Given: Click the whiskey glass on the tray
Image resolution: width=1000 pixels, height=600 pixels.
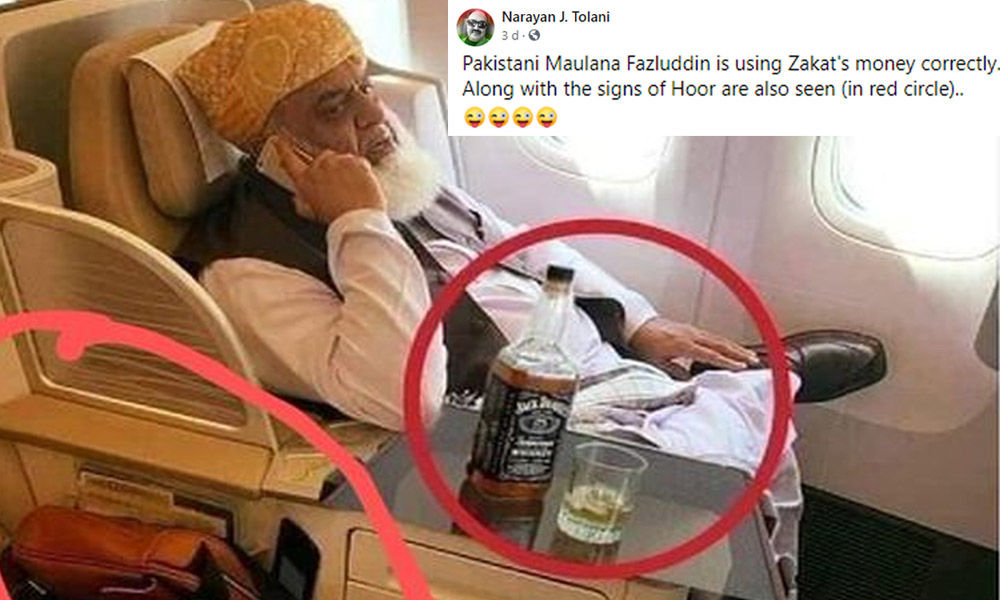Looking at the screenshot, I should click(600, 494).
